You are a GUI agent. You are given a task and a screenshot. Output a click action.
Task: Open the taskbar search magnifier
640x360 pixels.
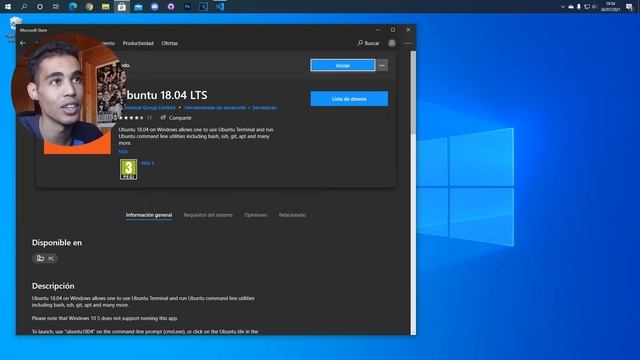24,7
